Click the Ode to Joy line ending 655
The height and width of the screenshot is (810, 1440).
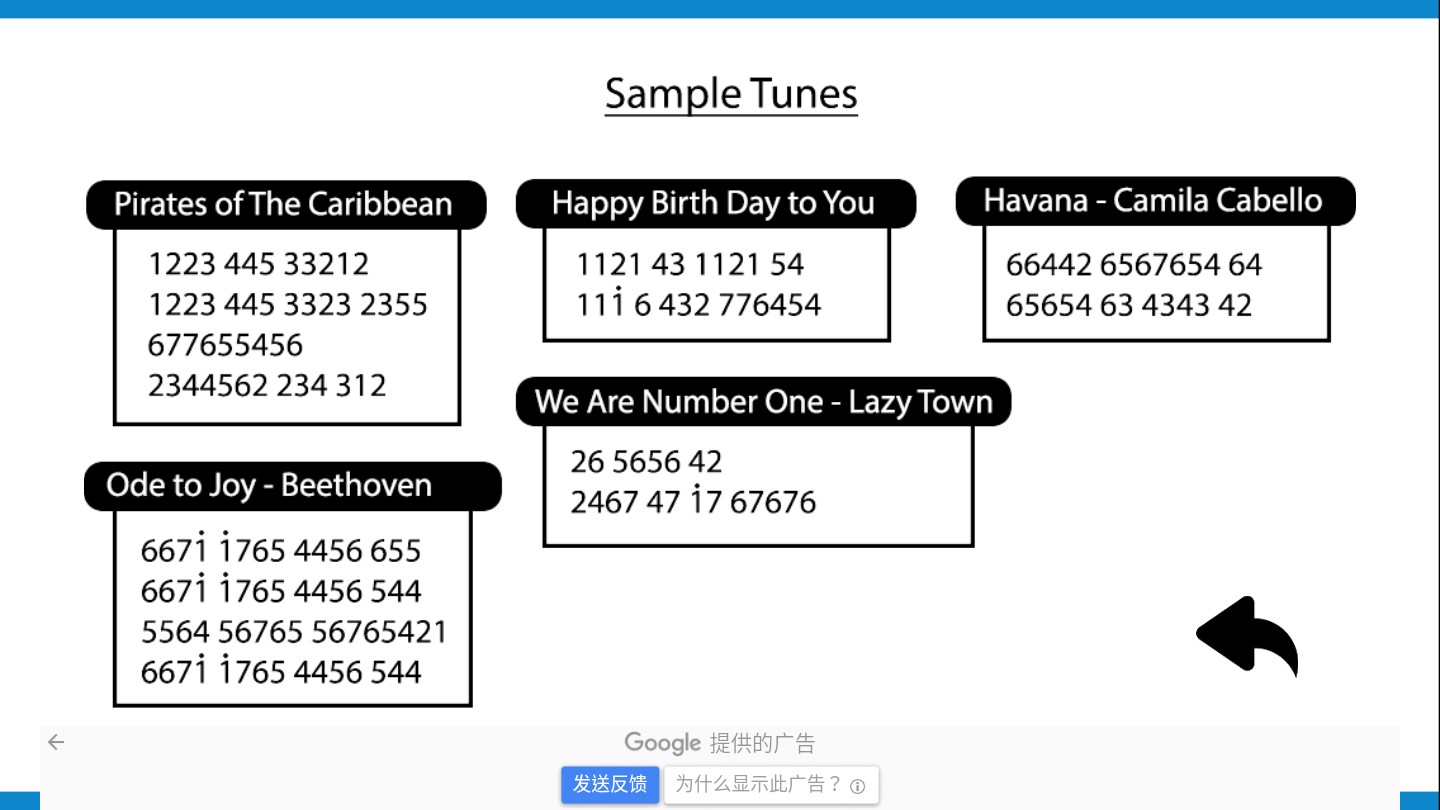coord(281,549)
